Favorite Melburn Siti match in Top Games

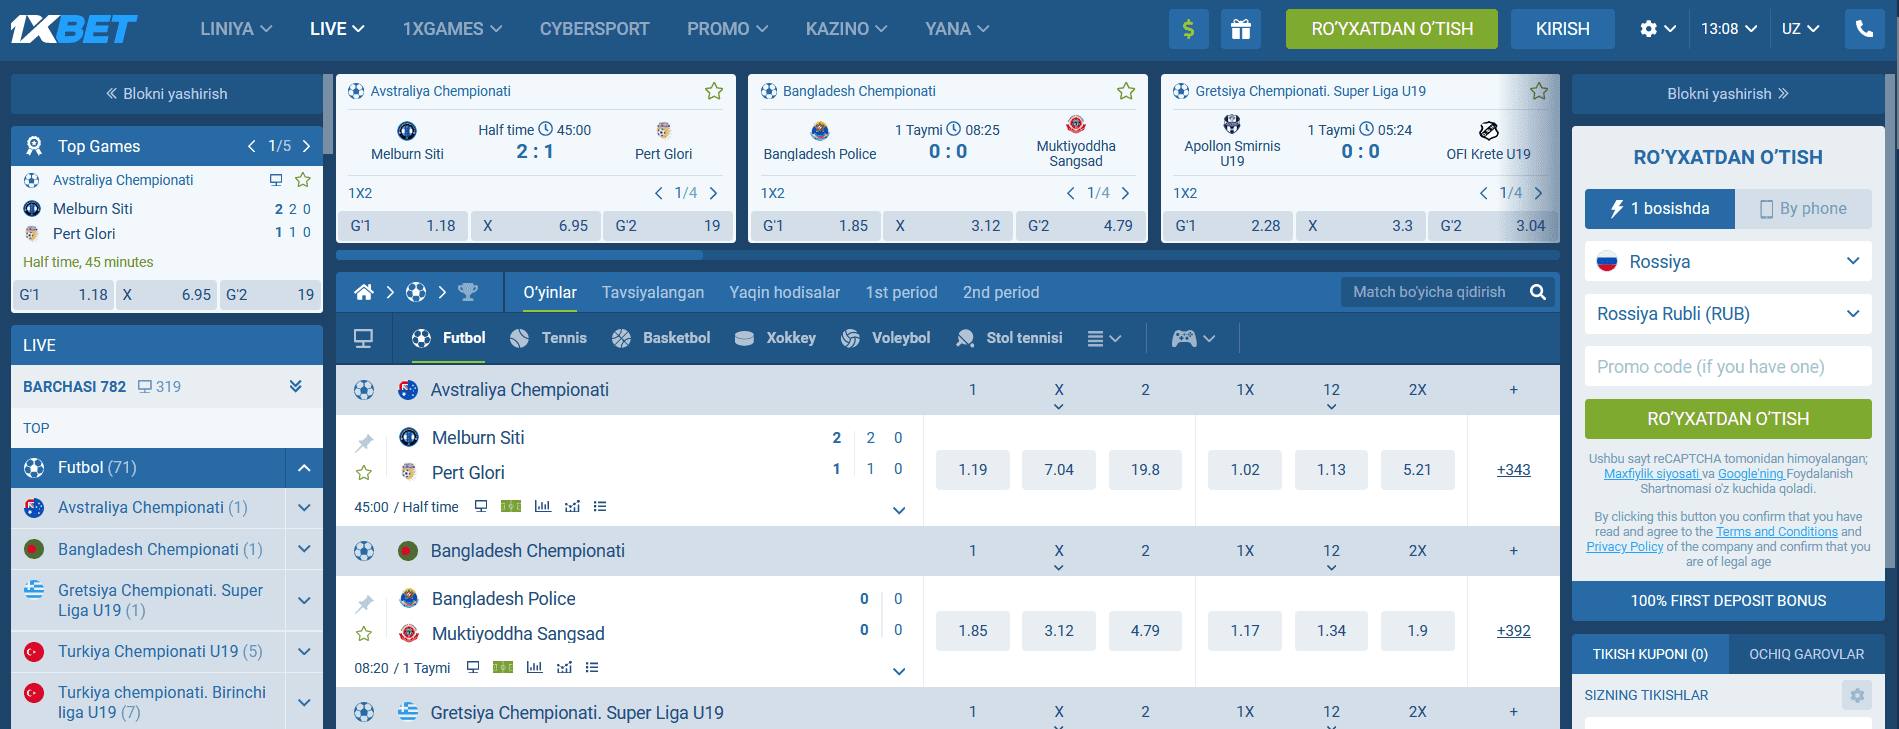pyautogui.click(x=303, y=180)
